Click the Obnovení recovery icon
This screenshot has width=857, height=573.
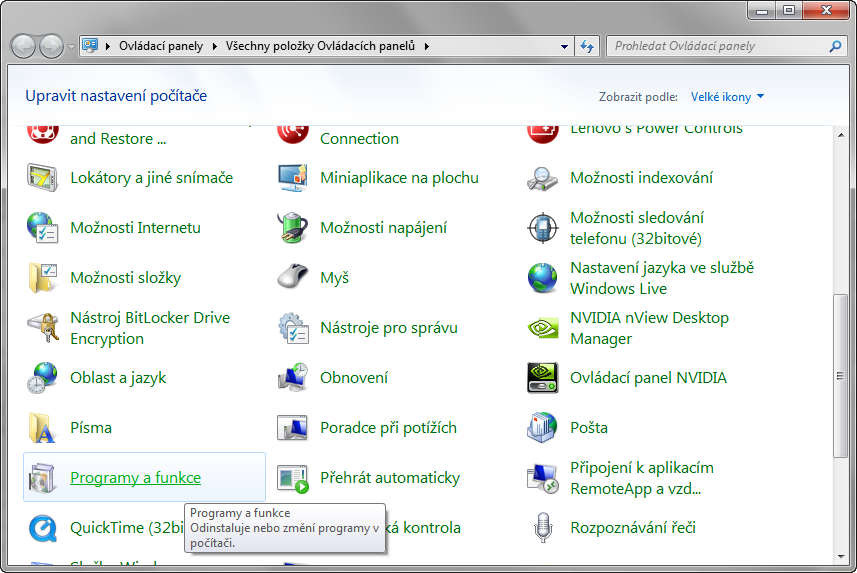click(292, 378)
